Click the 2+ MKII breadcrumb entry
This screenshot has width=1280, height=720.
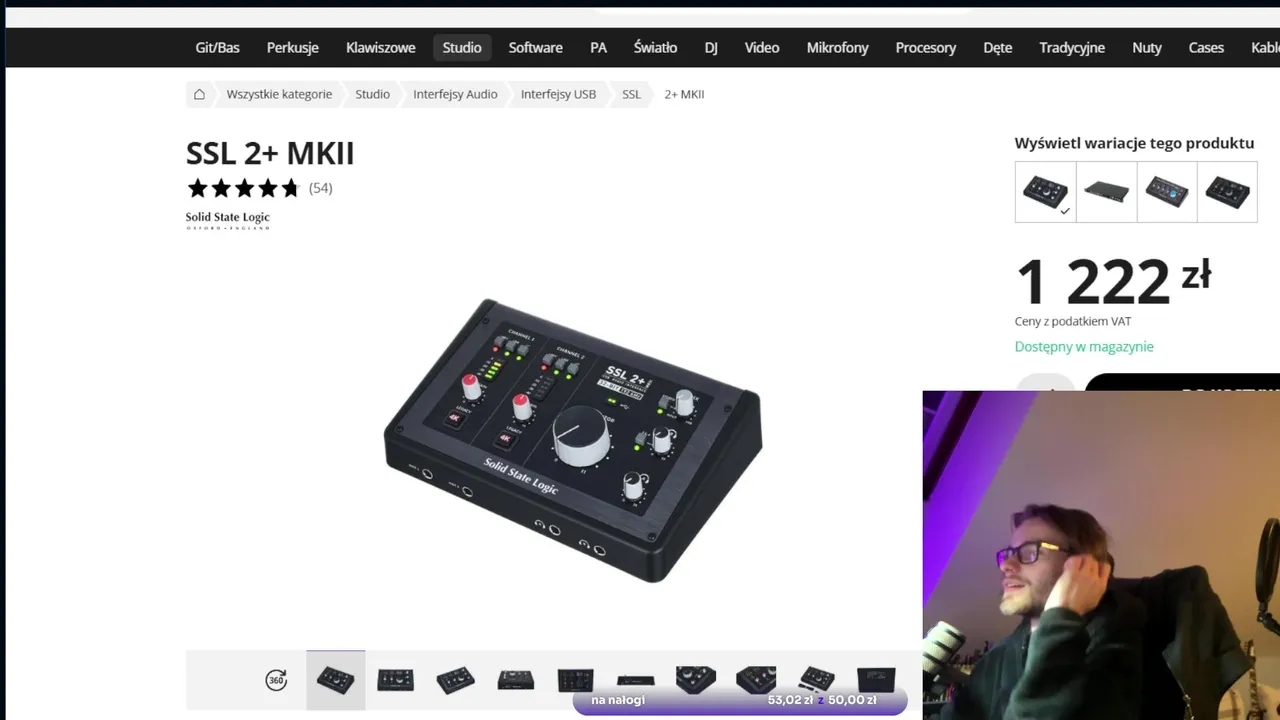pos(684,94)
